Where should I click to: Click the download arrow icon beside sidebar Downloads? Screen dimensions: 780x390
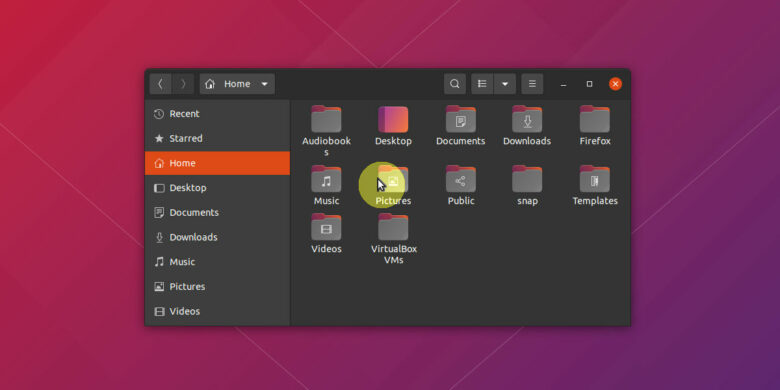coord(159,237)
